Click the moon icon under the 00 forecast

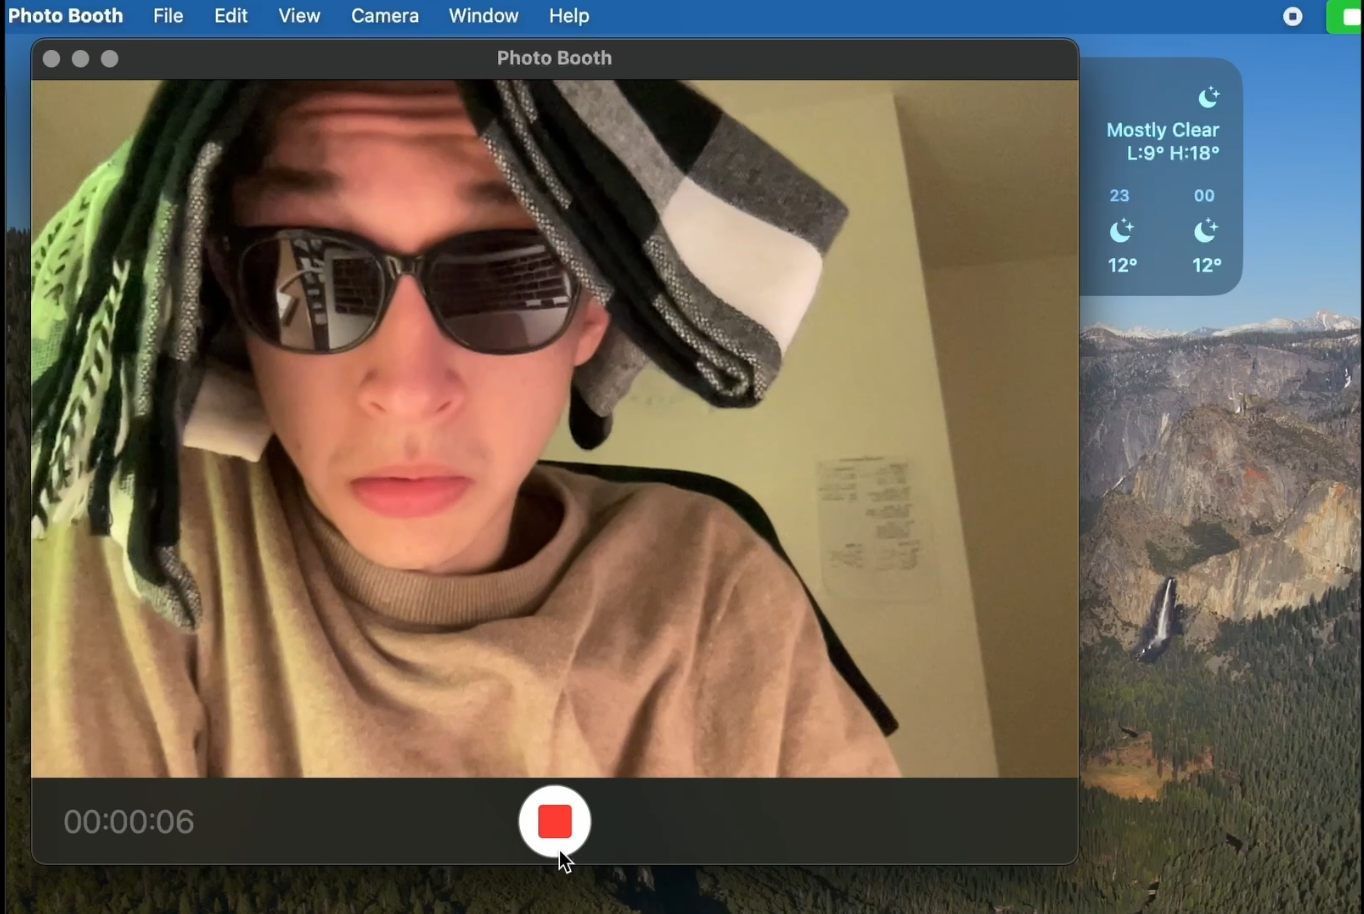[x=1205, y=231]
